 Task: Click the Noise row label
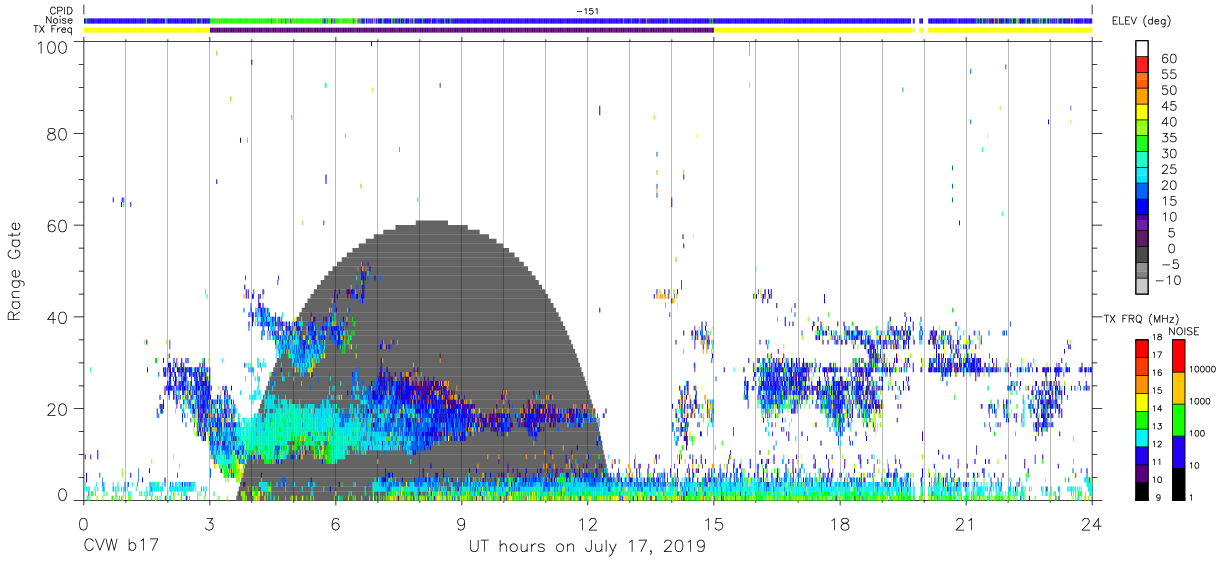coord(59,20)
